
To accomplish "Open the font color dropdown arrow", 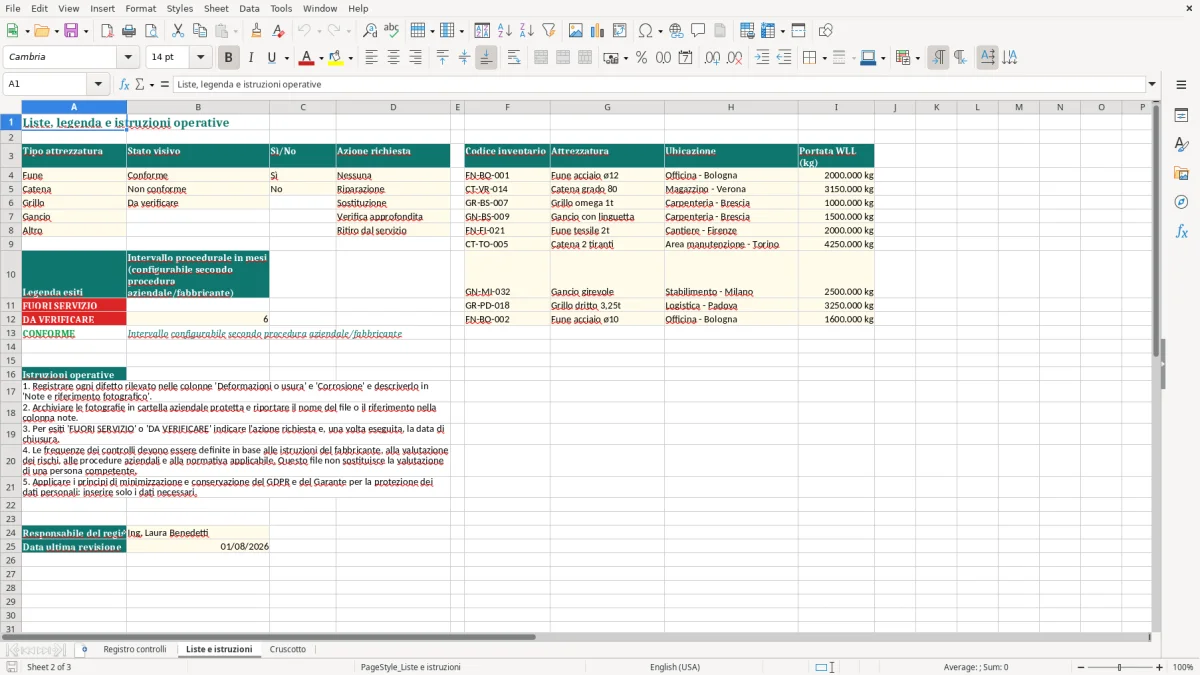I will pyautogui.click(x=320, y=58).
